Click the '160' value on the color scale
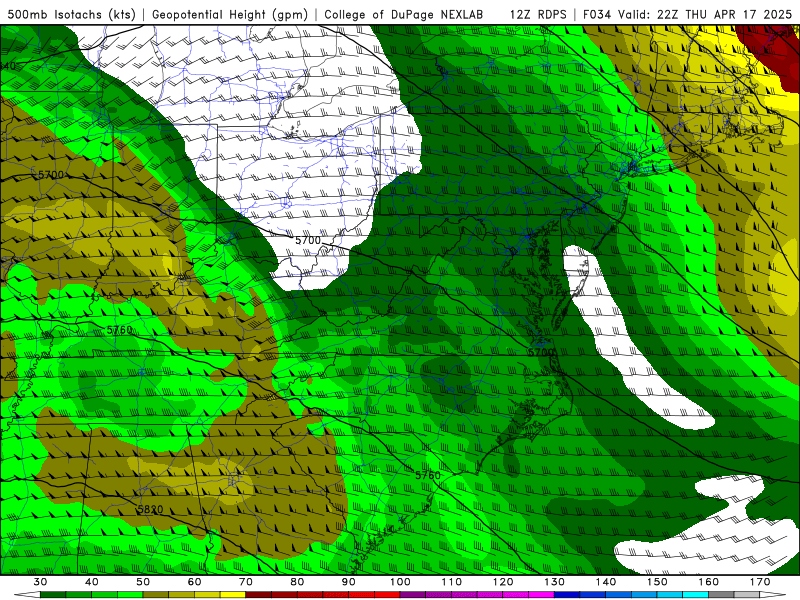Image resolution: width=800 pixels, height=600 pixels. coord(709,582)
